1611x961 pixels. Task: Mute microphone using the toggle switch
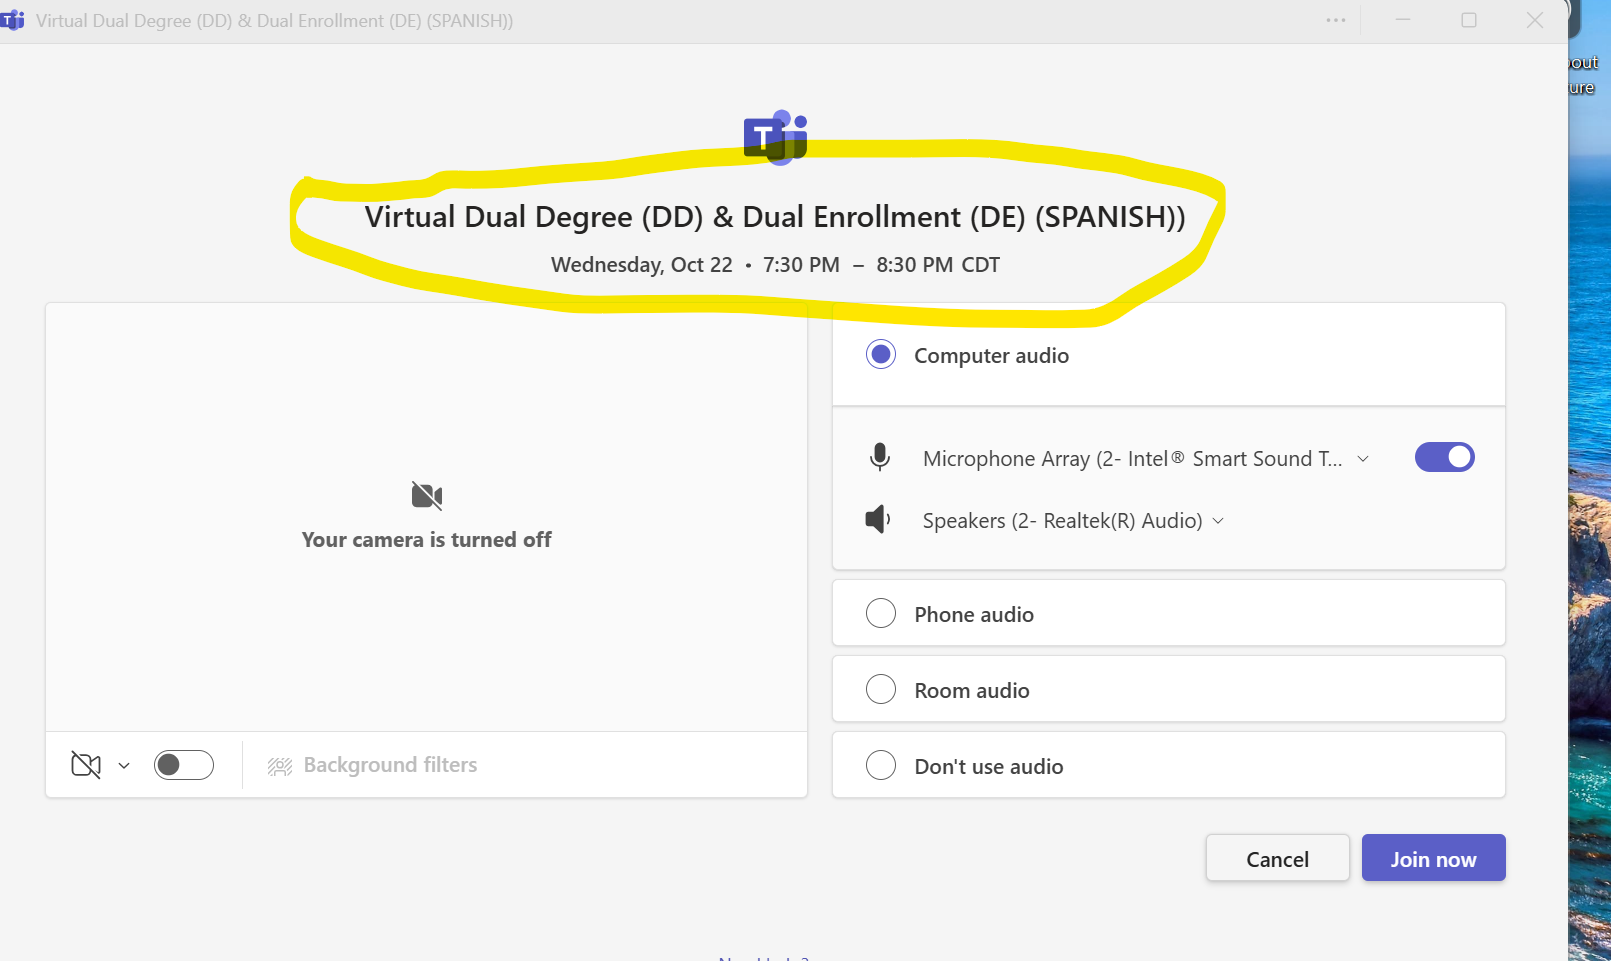[x=1444, y=457]
